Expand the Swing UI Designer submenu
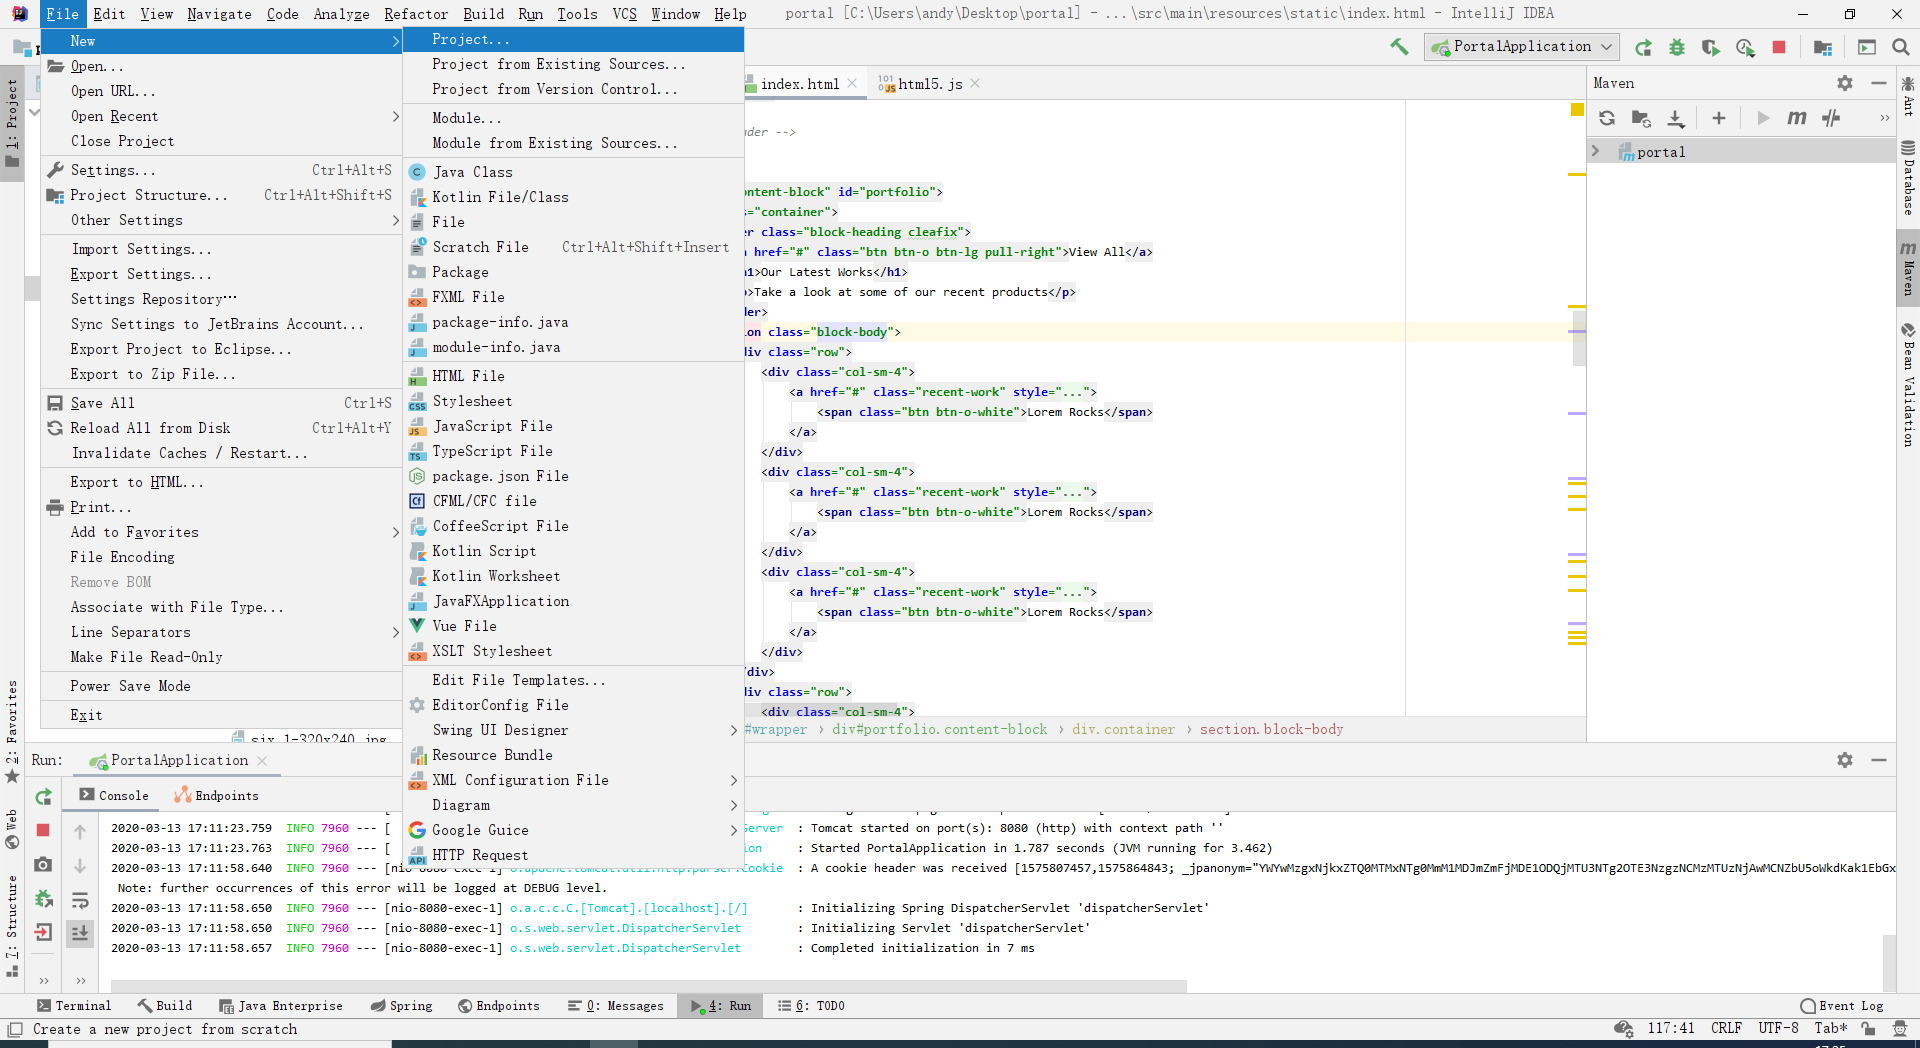This screenshot has height=1048, width=1920. 574,730
